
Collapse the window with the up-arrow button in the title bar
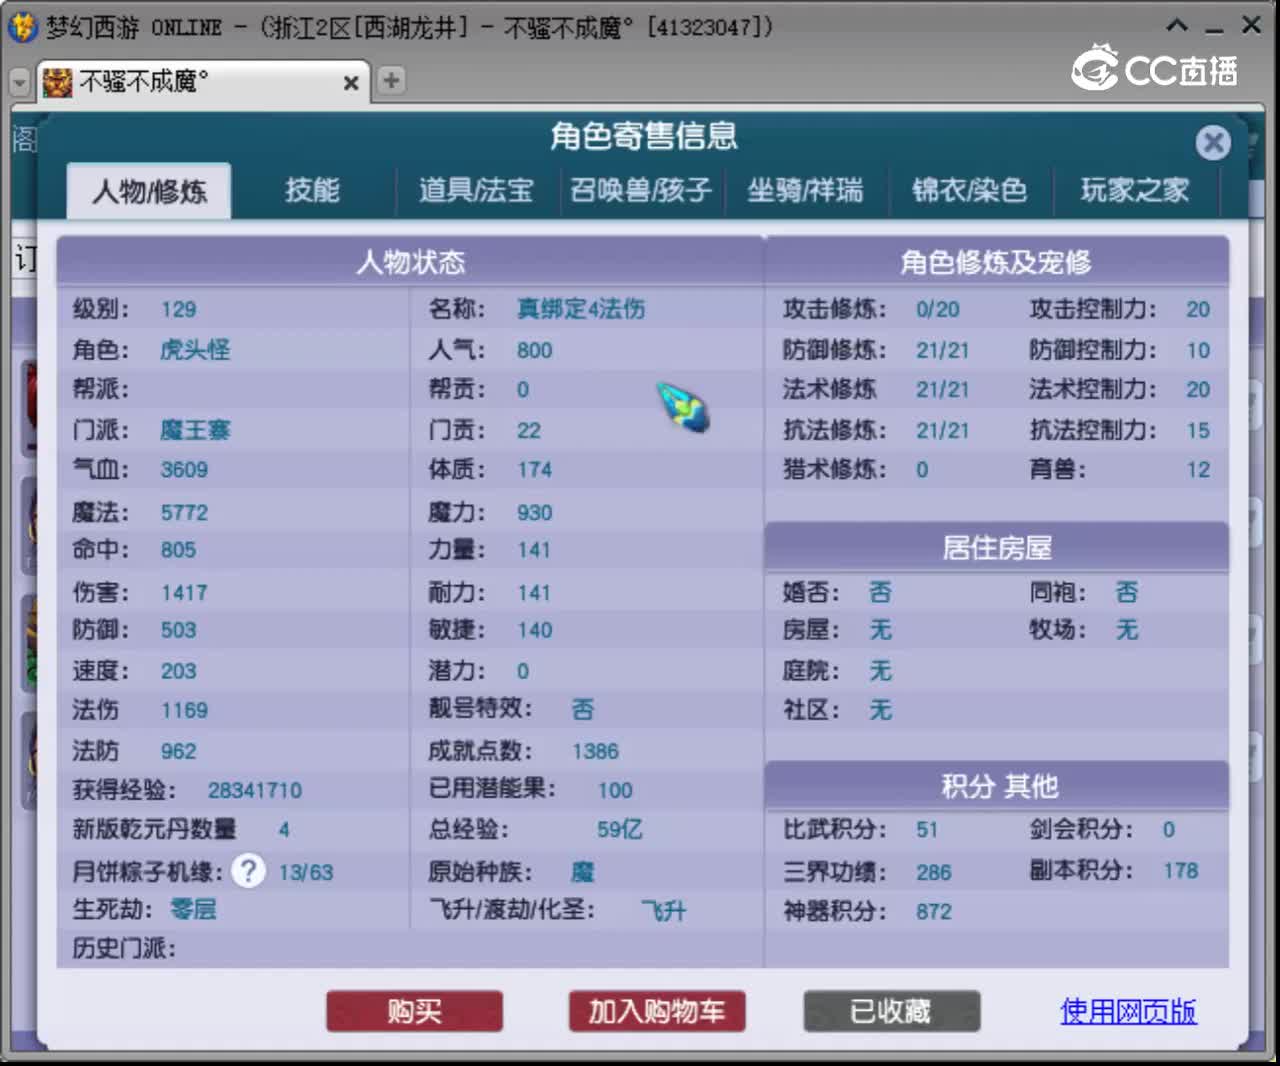point(1177,26)
